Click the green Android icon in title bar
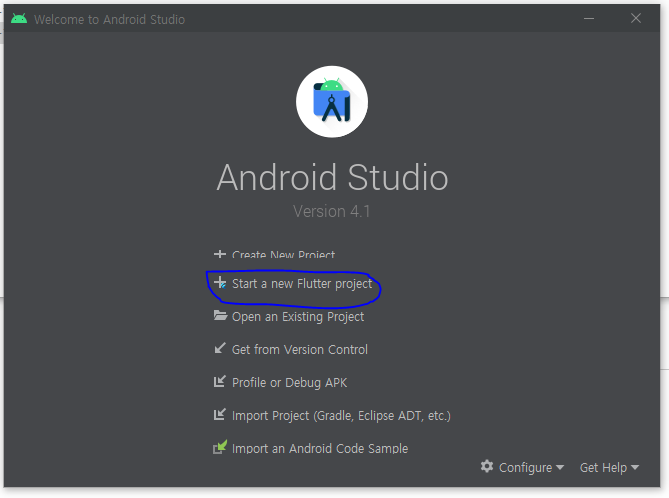Image resolution: width=669 pixels, height=498 pixels. pyautogui.click(x=19, y=19)
